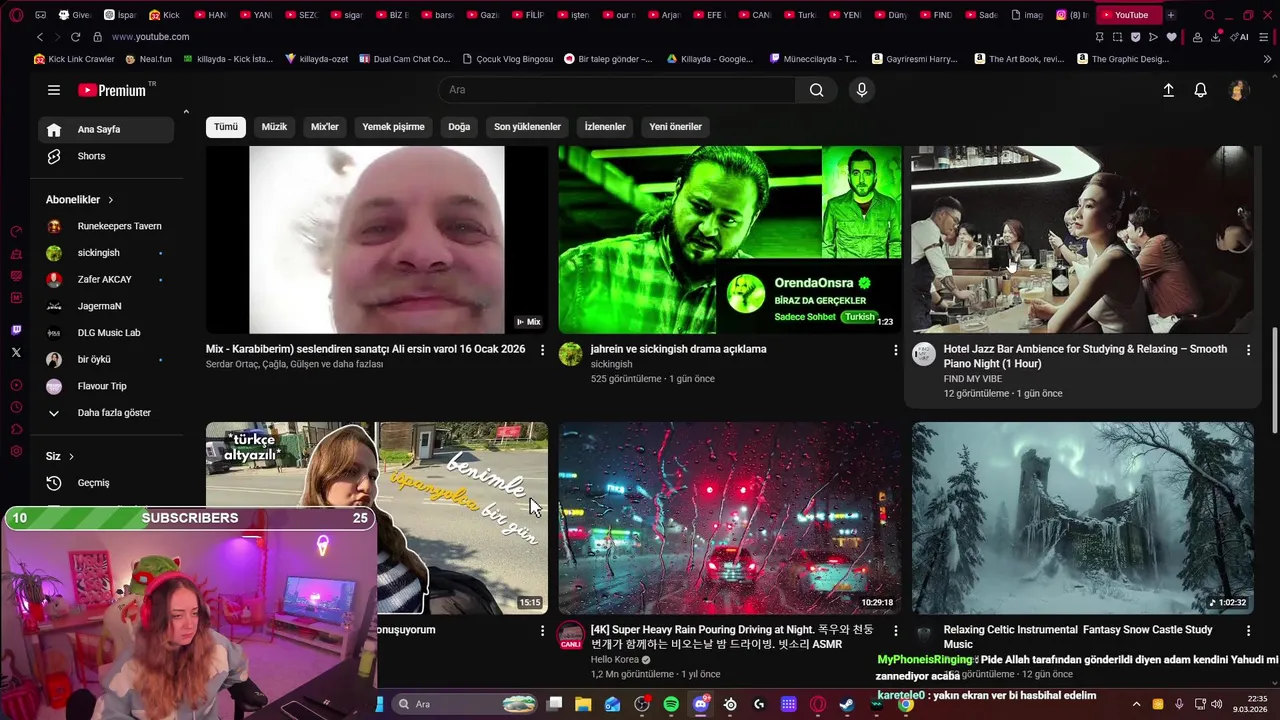Open the YouTube guide hamburger menu
The height and width of the screenshot is (720, 1280).
pyautogui.click(x=54, y=90)
